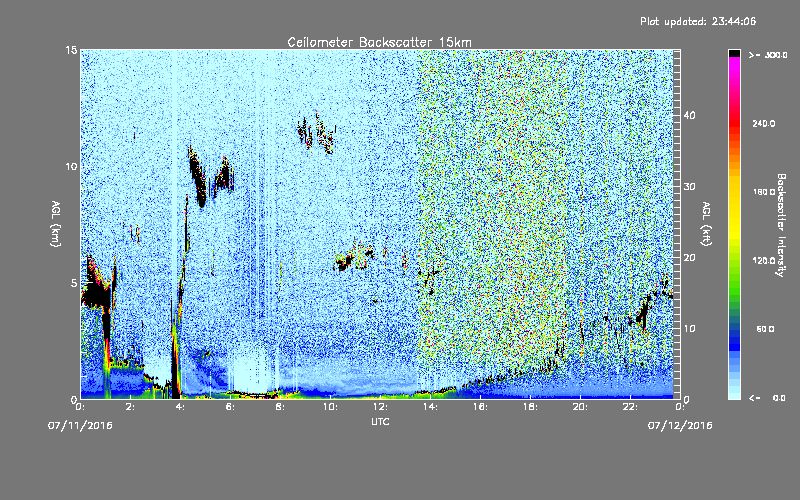Click the dark cloud streak near 10 km after 4 UTC
The image size is (800, 500).
tap(198, 179)
